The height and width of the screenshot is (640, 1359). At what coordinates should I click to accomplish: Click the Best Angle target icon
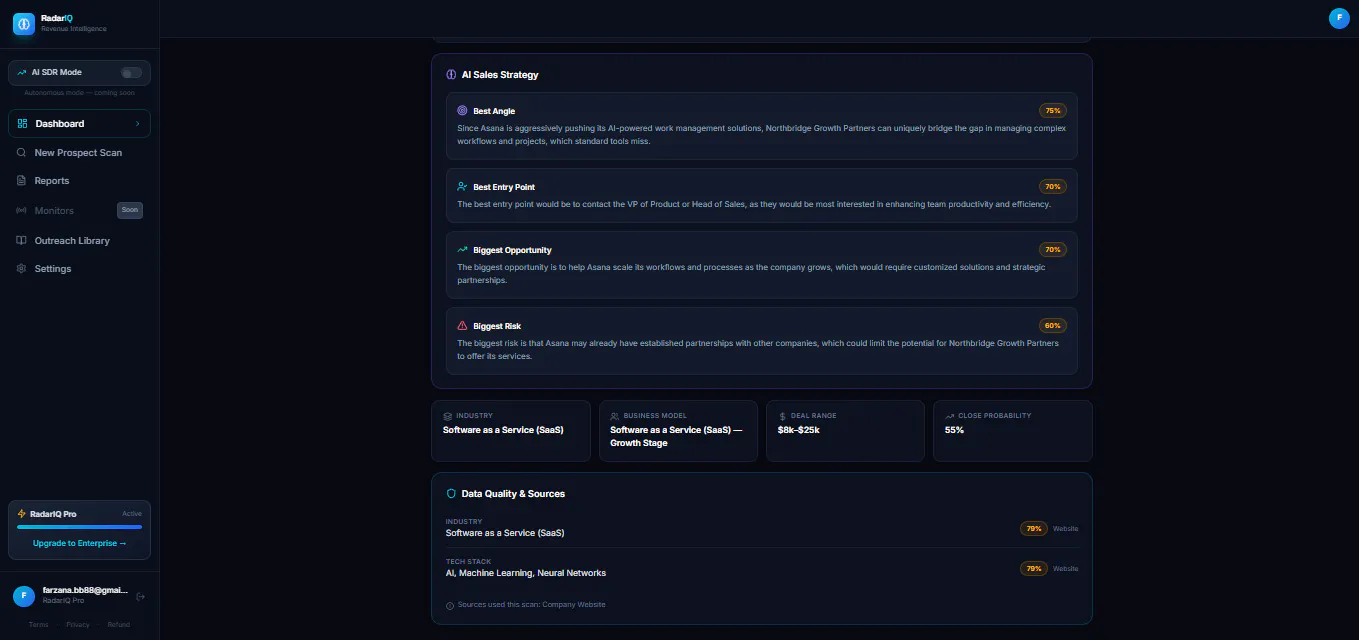click(462, 111)
